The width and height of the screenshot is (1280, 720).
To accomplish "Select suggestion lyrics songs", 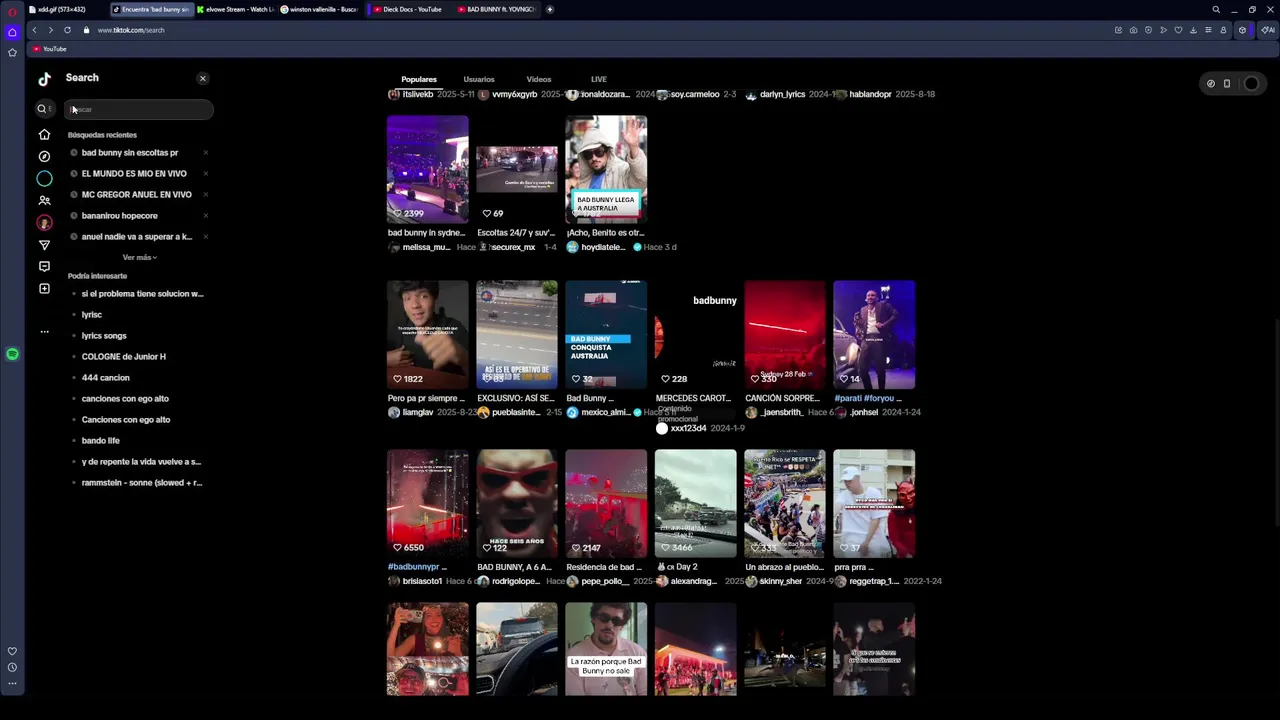I will [104, 336].
